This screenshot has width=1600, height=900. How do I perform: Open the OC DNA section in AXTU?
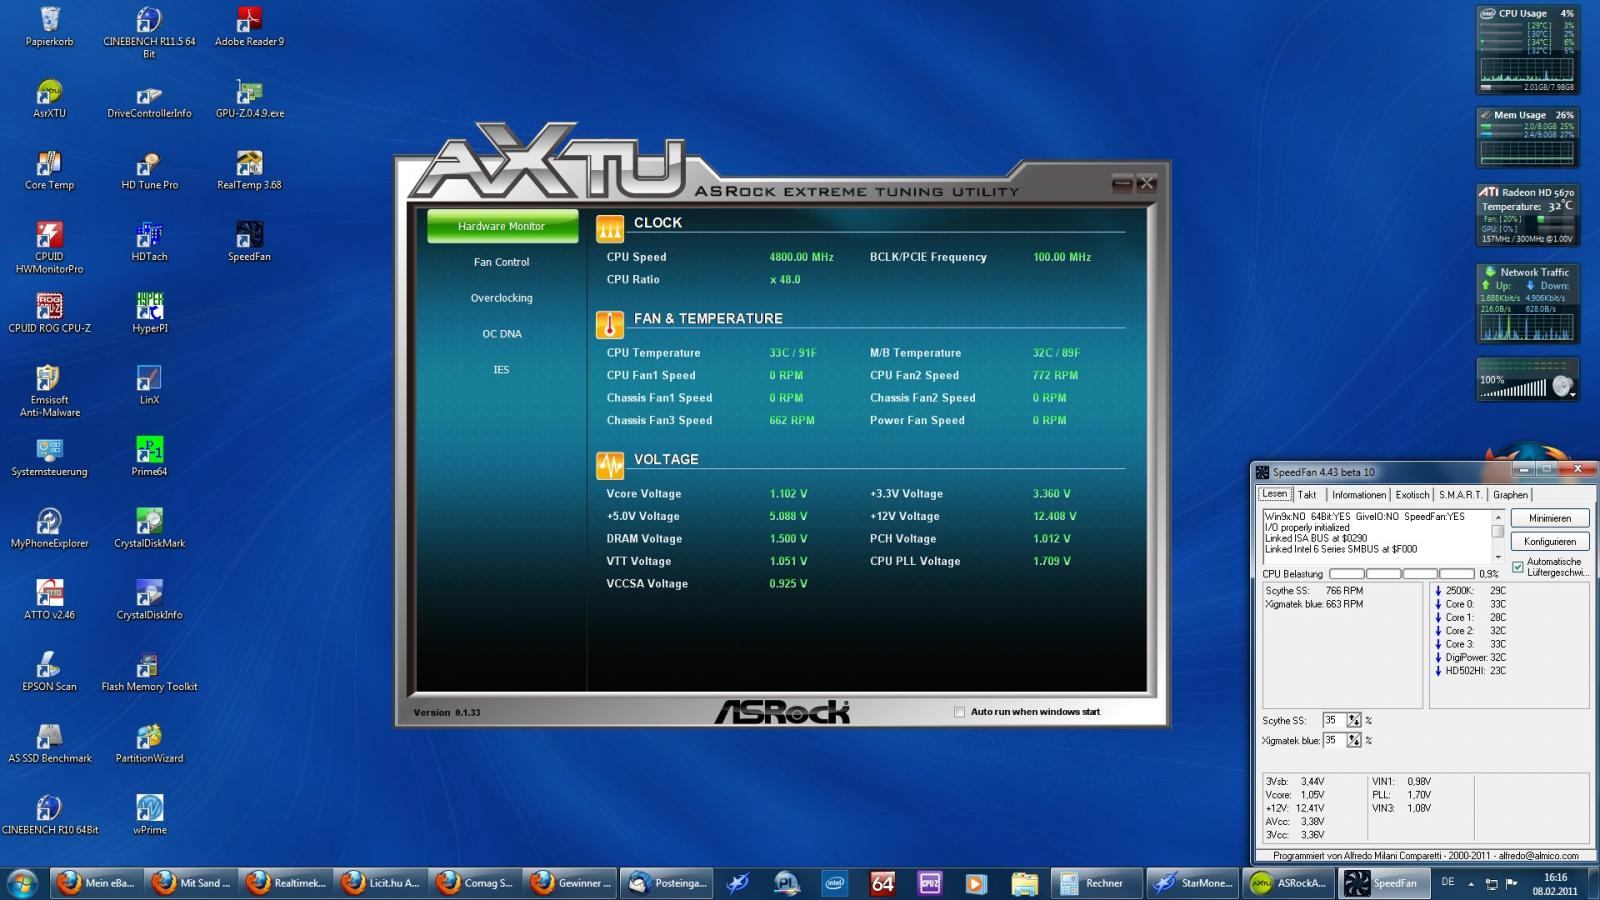(502, 334)
